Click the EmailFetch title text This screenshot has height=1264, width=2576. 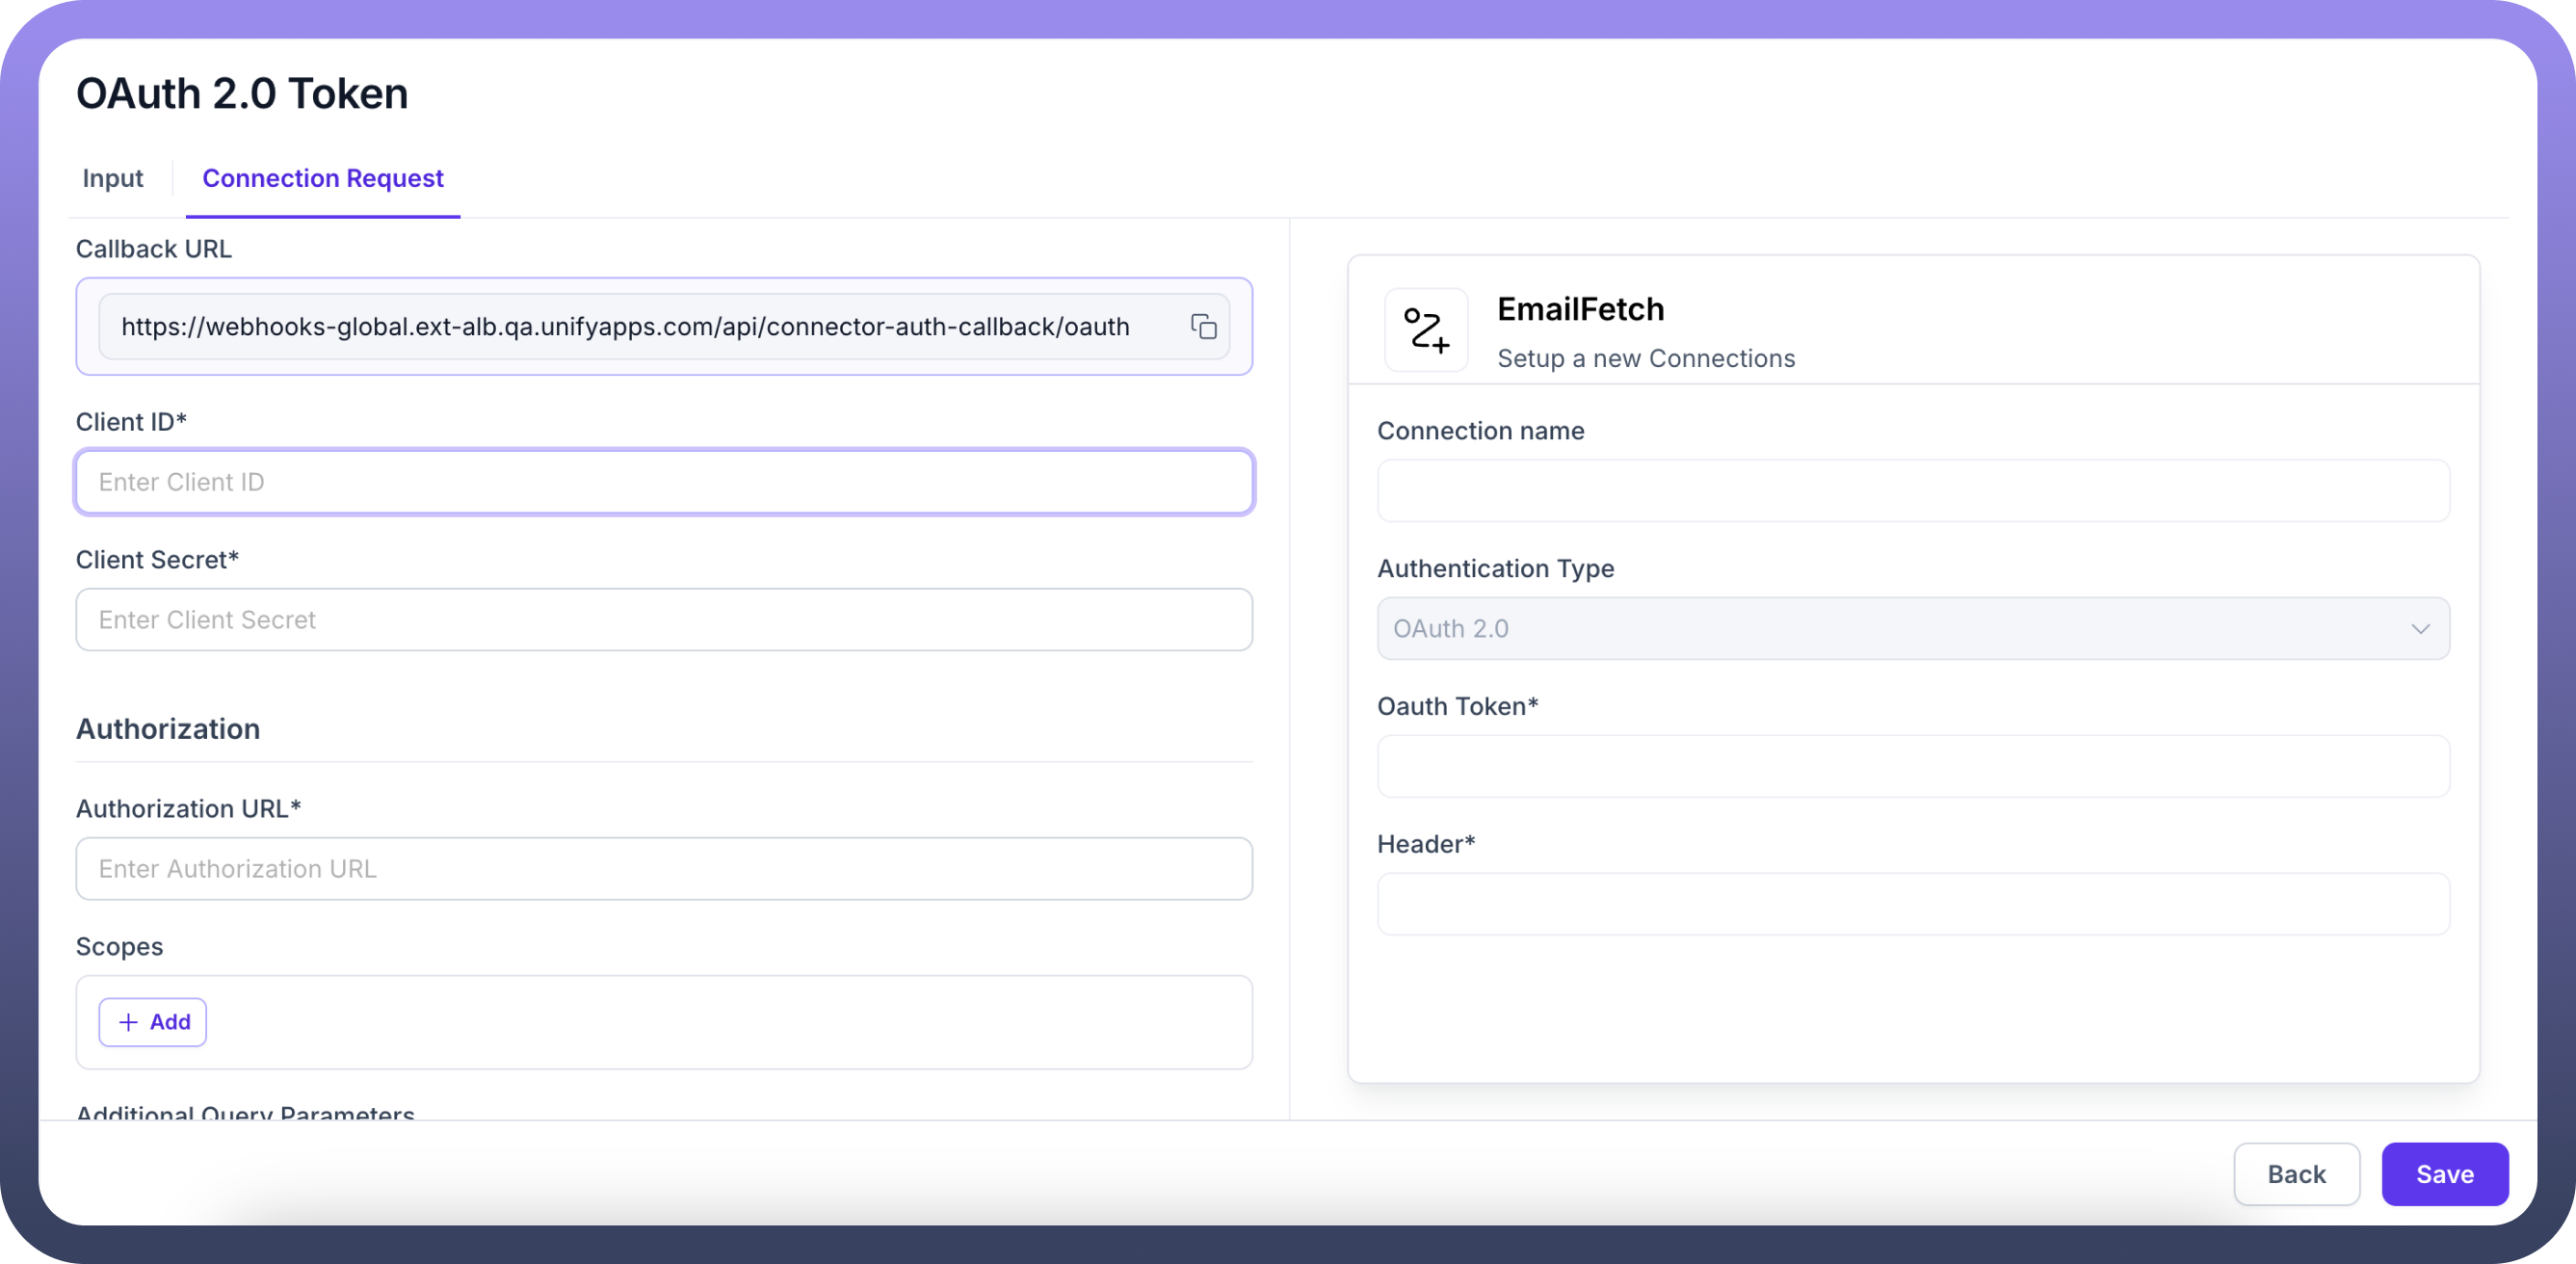click(x=1580, y=310)
